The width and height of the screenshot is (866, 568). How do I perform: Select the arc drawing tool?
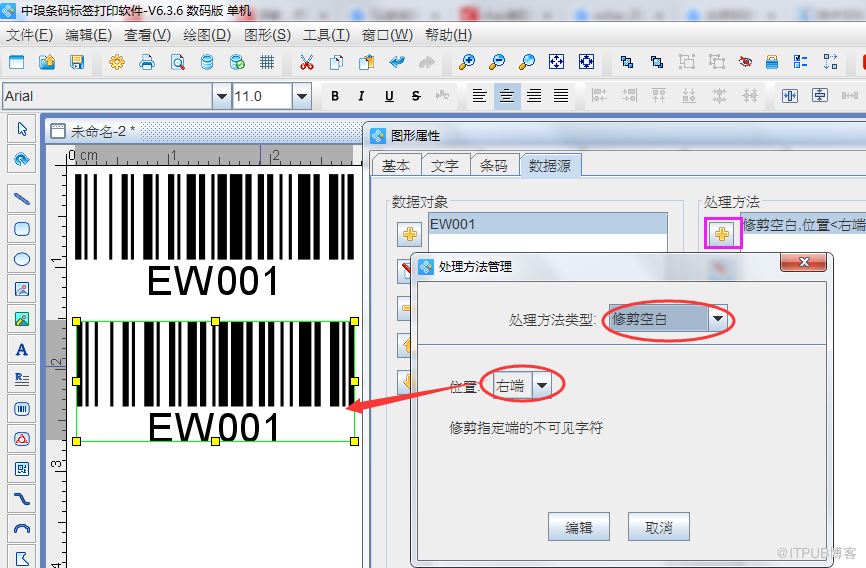pyautogui.click(x=22, y=529)
